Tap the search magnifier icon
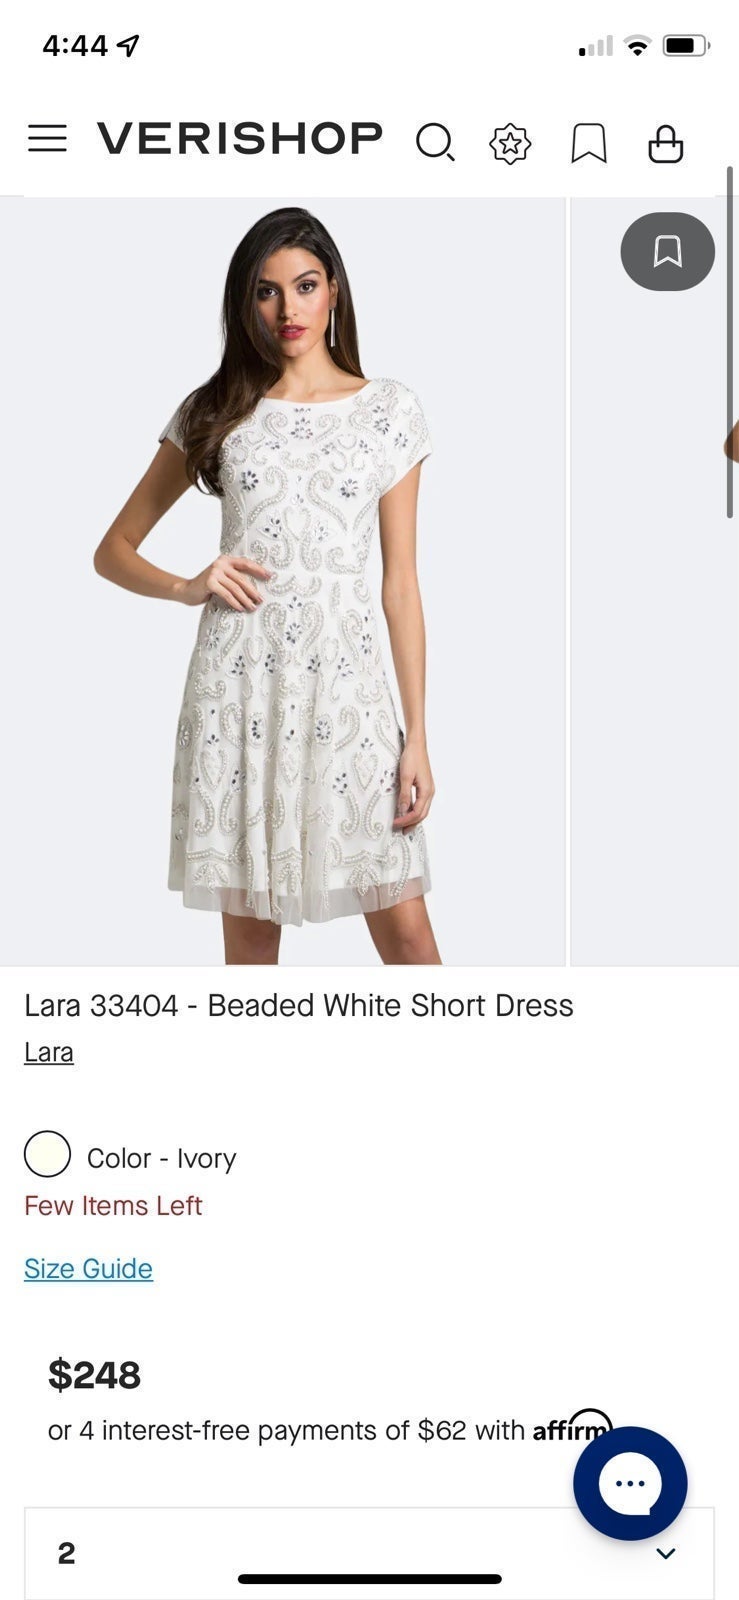The image size is (739, 1600). click(x=435, y=142)
